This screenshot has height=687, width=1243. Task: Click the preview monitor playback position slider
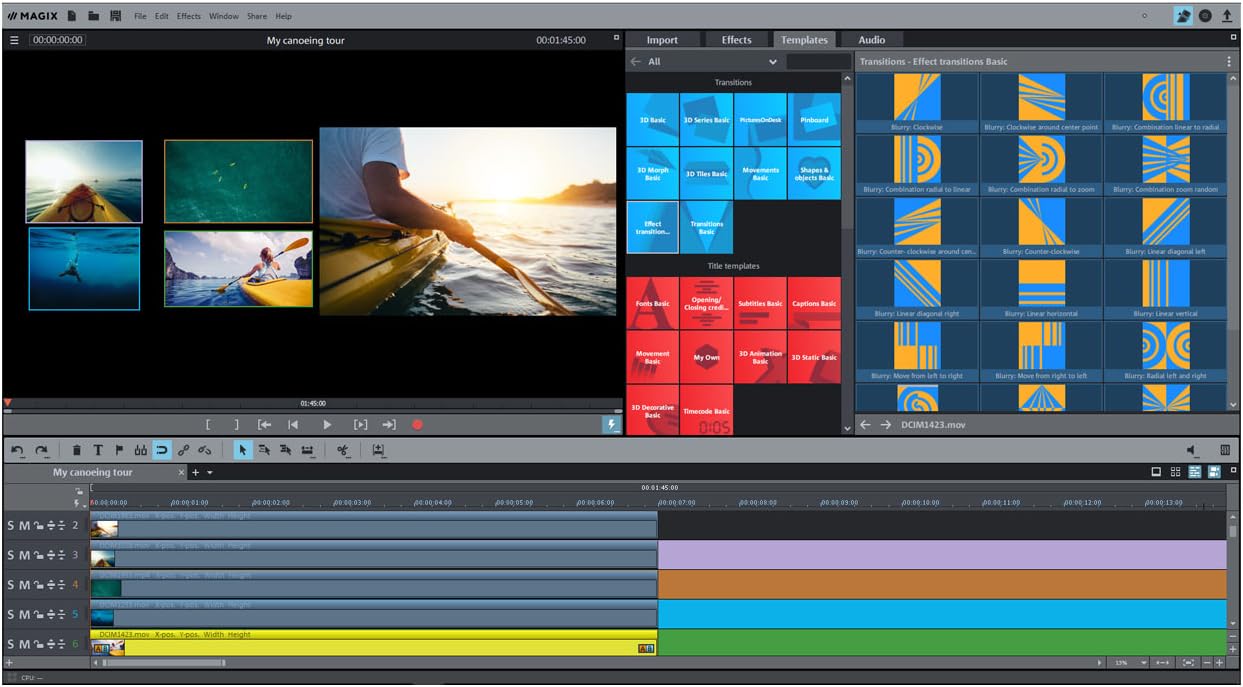(312, 411)
